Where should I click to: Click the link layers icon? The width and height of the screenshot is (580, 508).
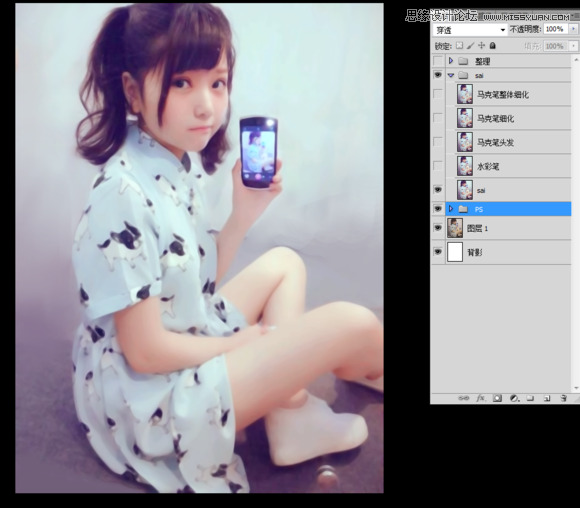click(463, 398)
